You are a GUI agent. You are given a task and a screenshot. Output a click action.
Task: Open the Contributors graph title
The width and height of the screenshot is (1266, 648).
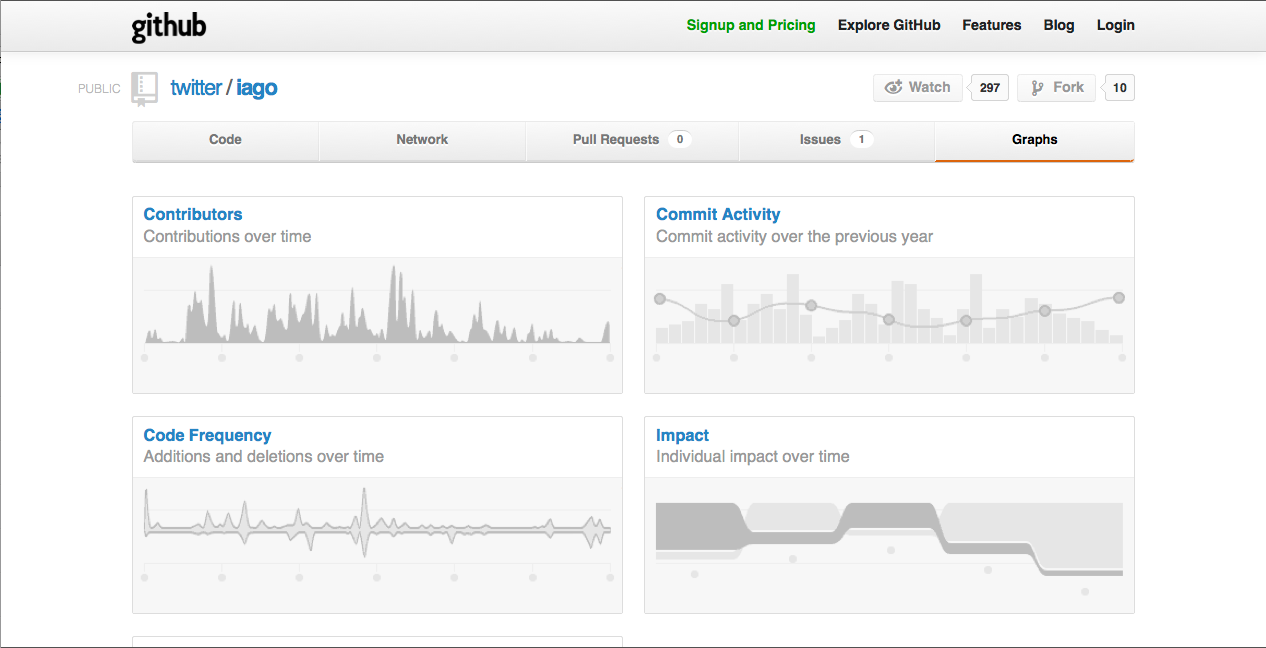tap(193, 214)
